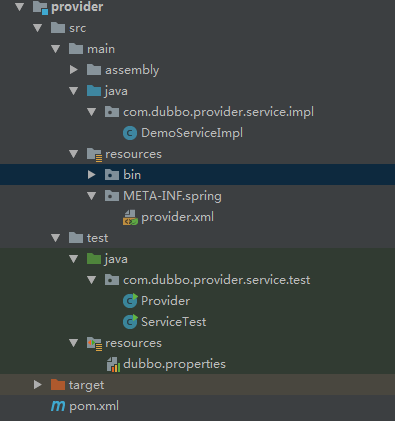
Task: Select the test resources folder label
Action: [133, 343]
